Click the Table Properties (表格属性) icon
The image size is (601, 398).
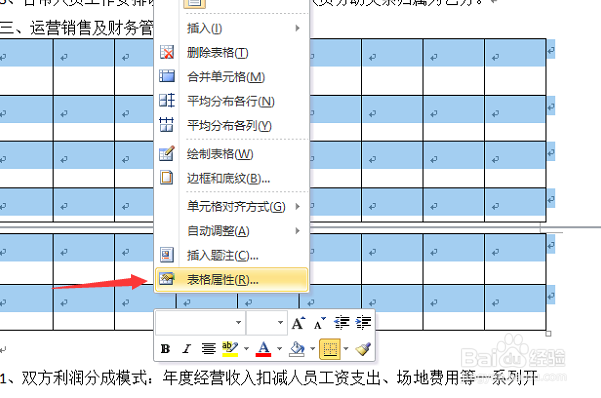tap(167, 279)
